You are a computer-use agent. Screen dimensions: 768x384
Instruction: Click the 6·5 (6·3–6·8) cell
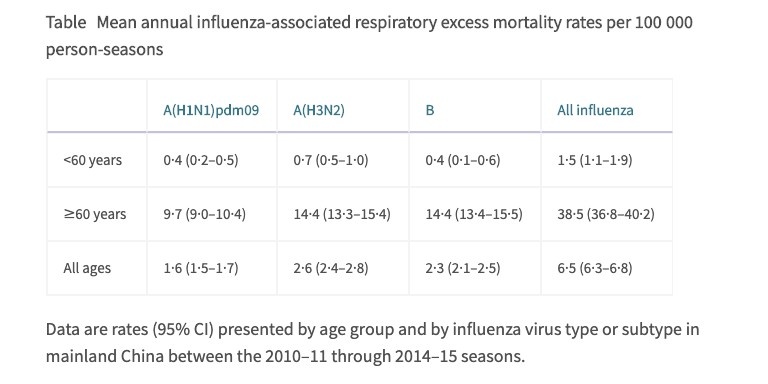pos(595,268)
